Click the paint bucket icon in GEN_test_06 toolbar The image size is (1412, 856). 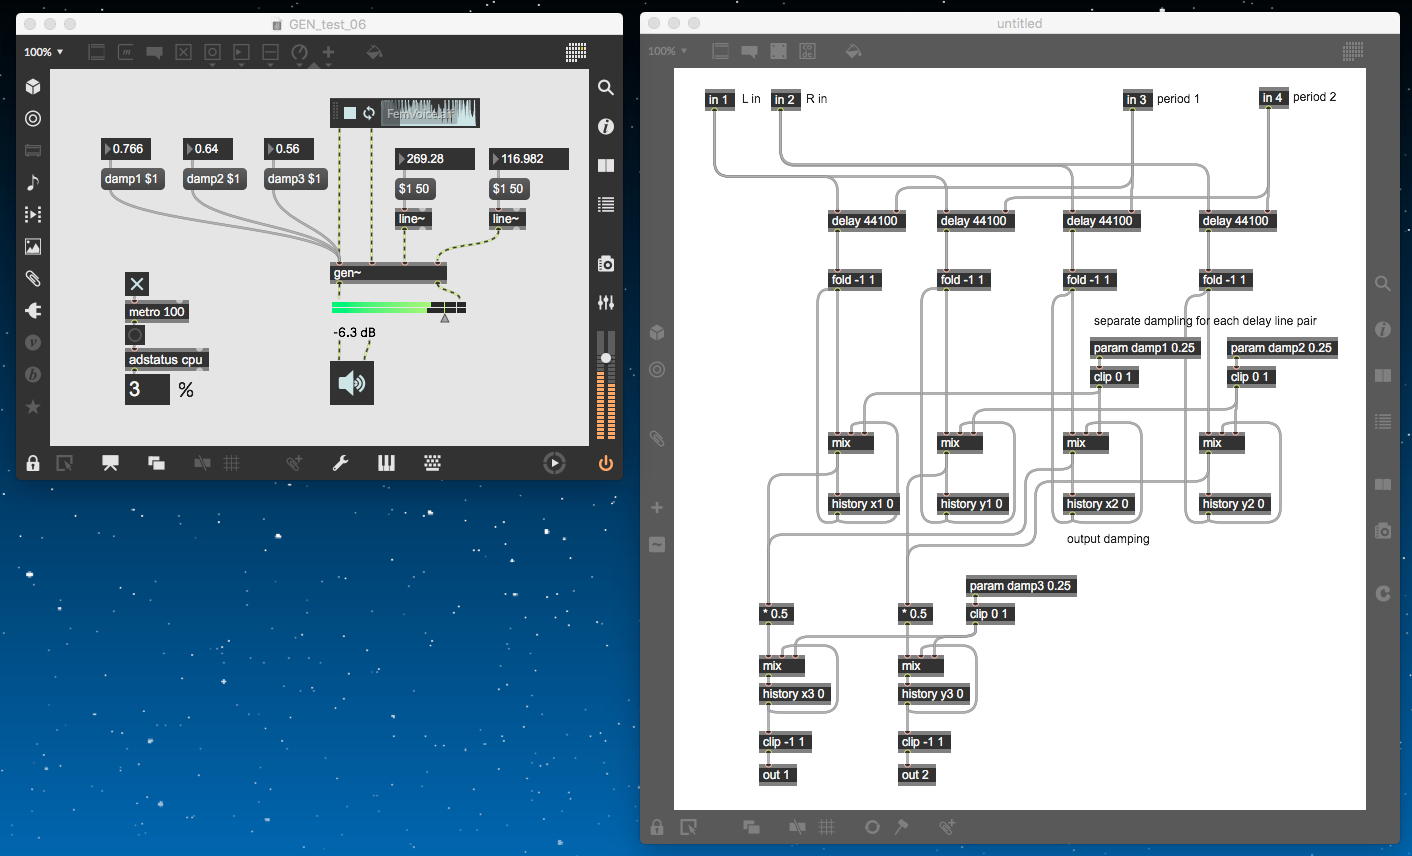pos(374,52)
